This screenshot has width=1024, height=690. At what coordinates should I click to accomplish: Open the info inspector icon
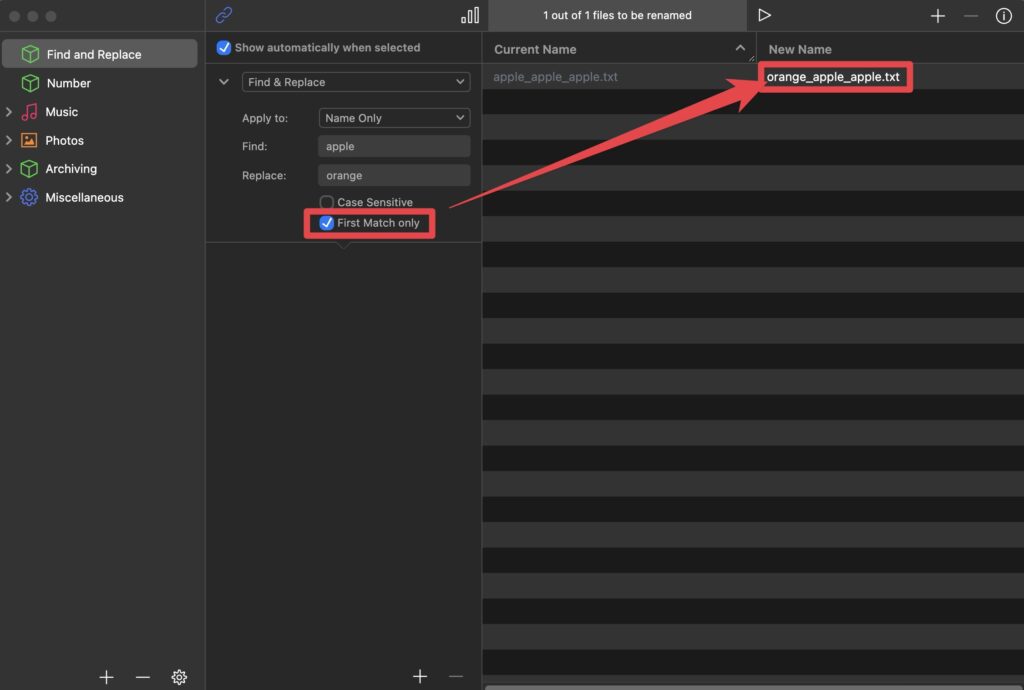click(x=1003, y=16)
